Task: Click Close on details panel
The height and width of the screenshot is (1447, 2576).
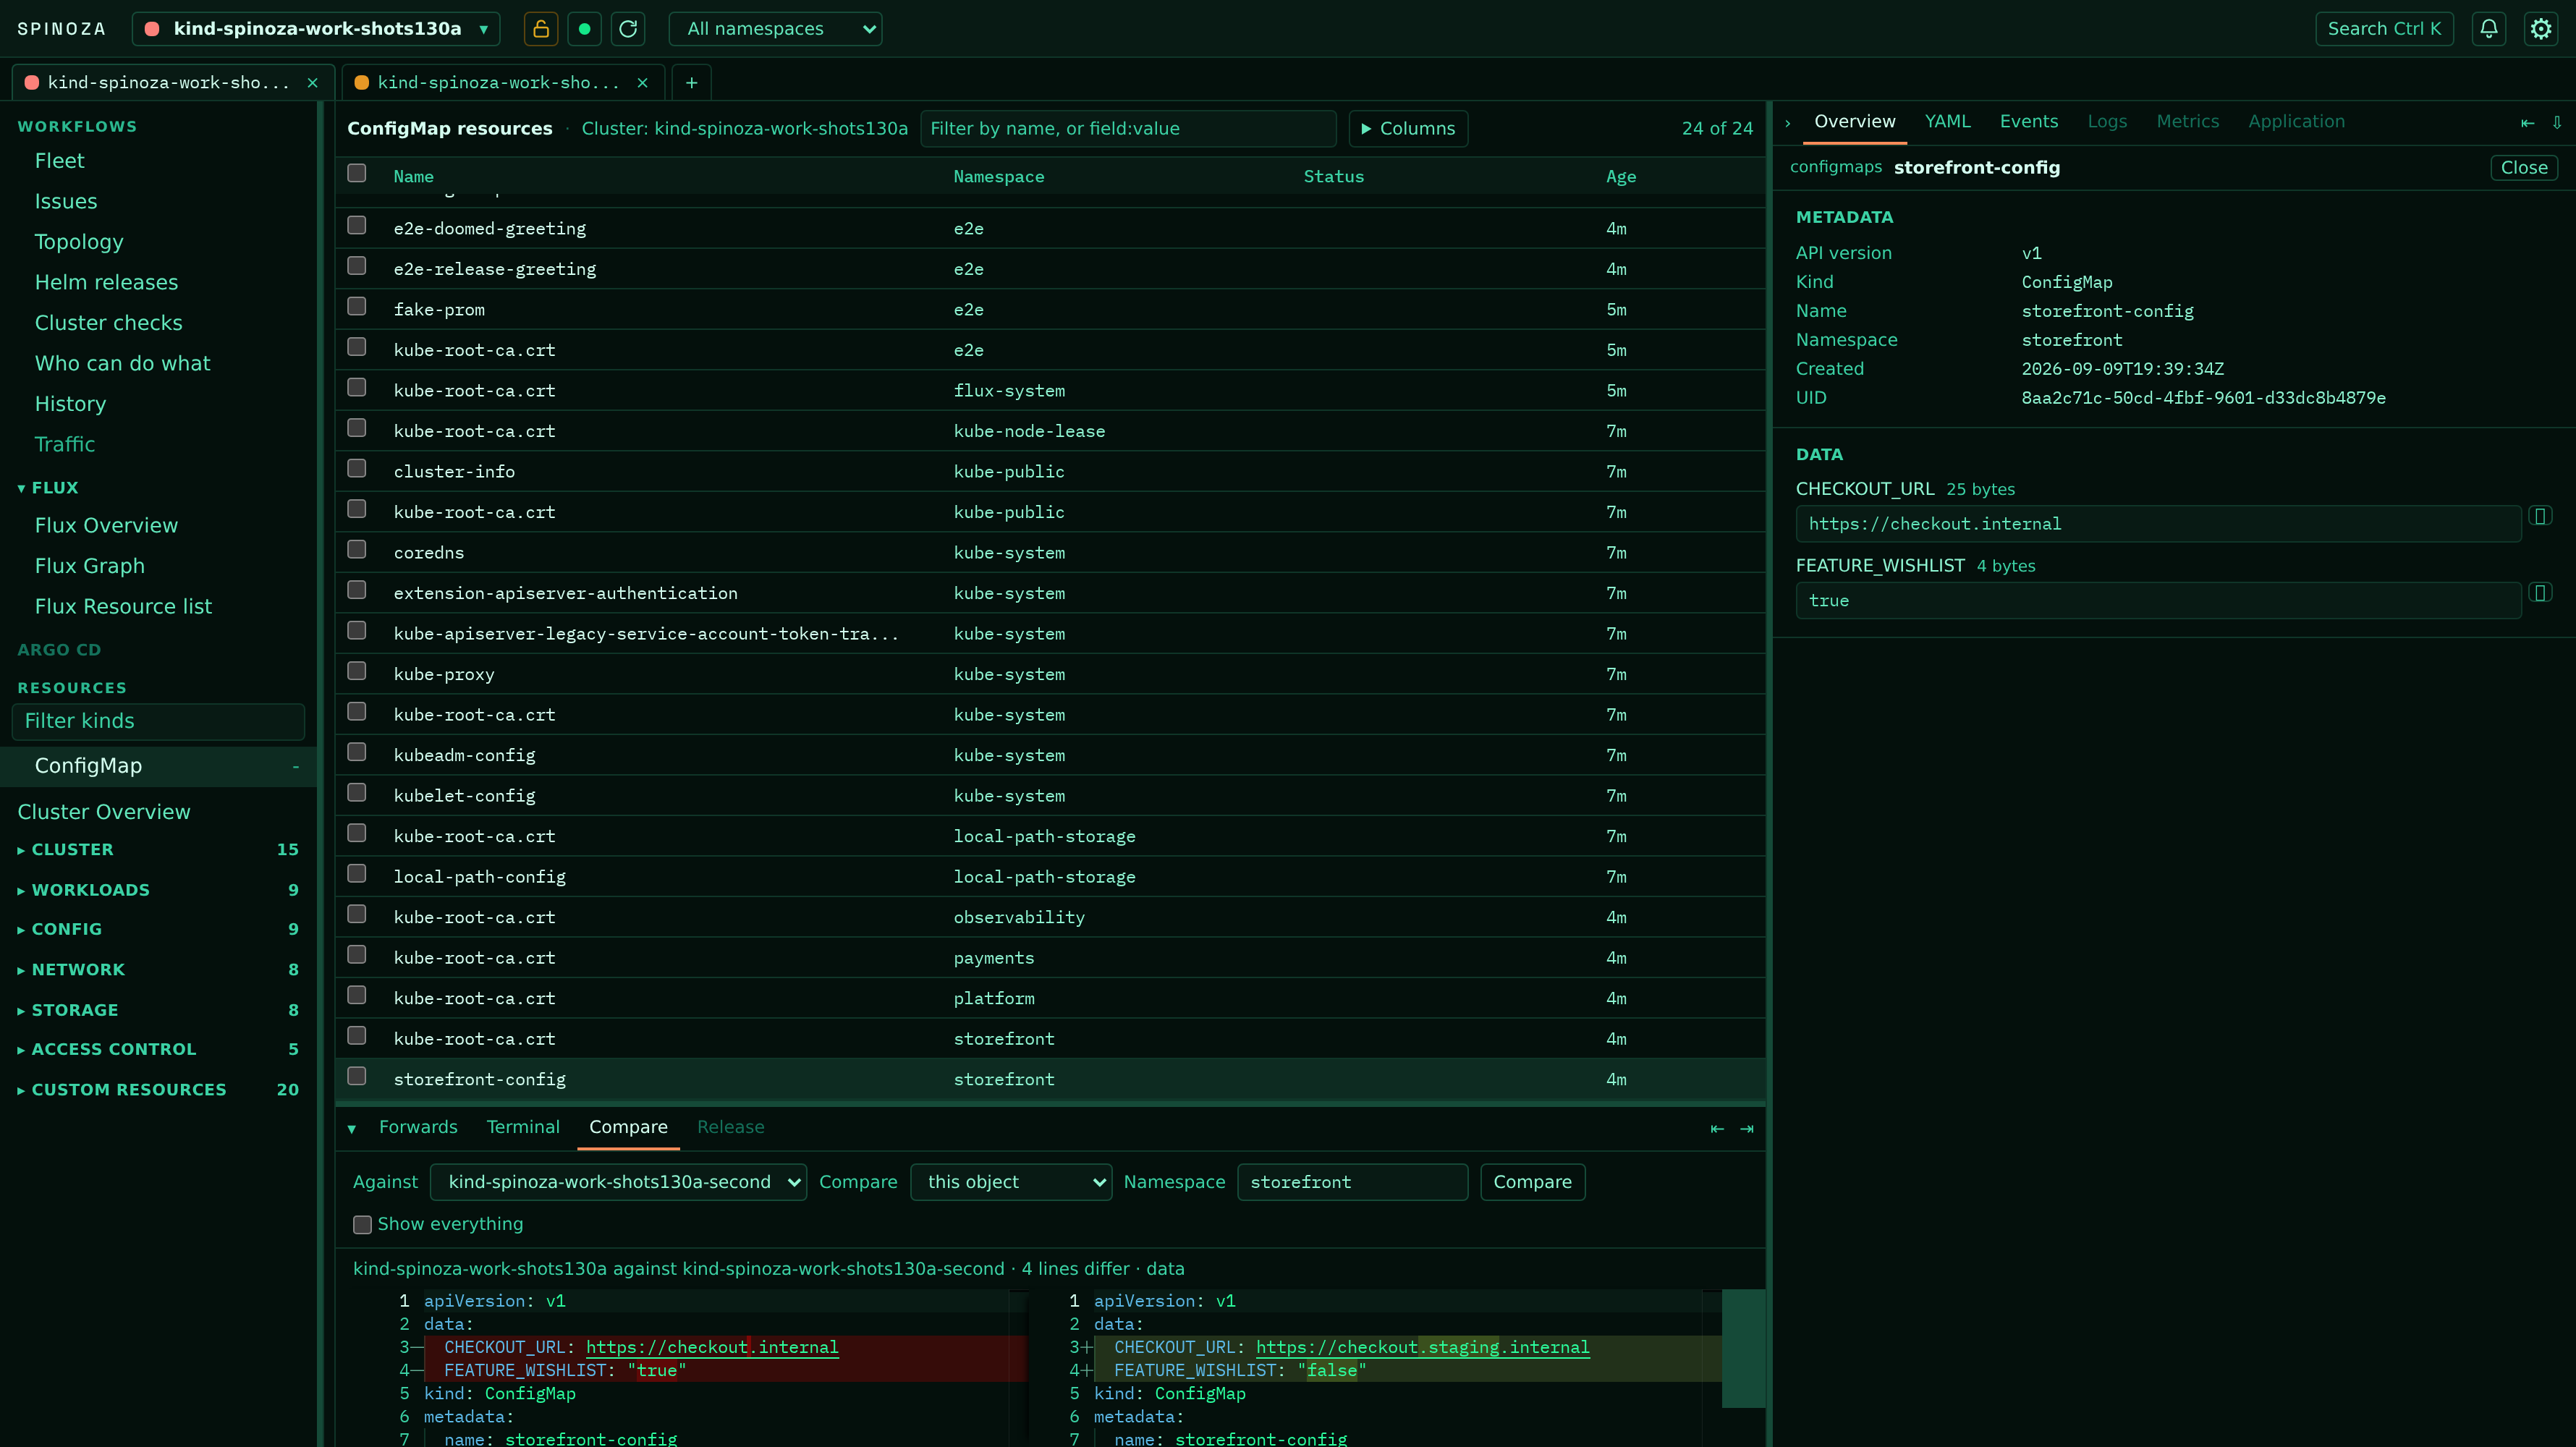Action: click(2524, 168)
